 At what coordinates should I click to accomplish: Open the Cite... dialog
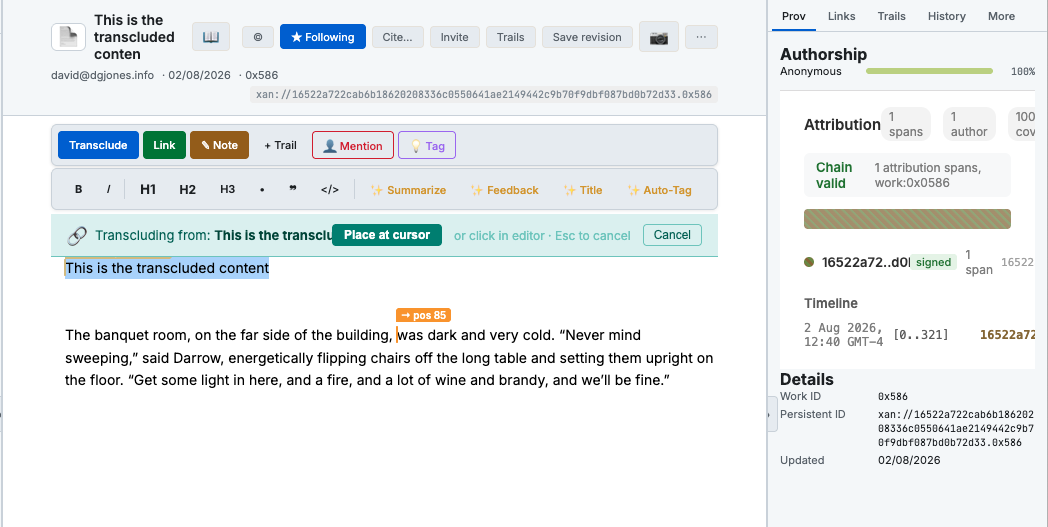[x=398, y=37]
